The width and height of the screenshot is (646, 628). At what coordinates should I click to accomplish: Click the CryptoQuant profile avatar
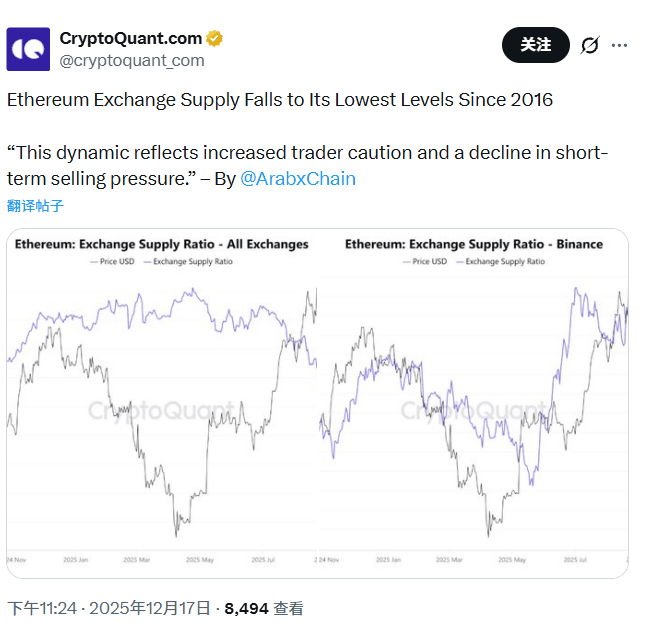[x=28, y=49]
